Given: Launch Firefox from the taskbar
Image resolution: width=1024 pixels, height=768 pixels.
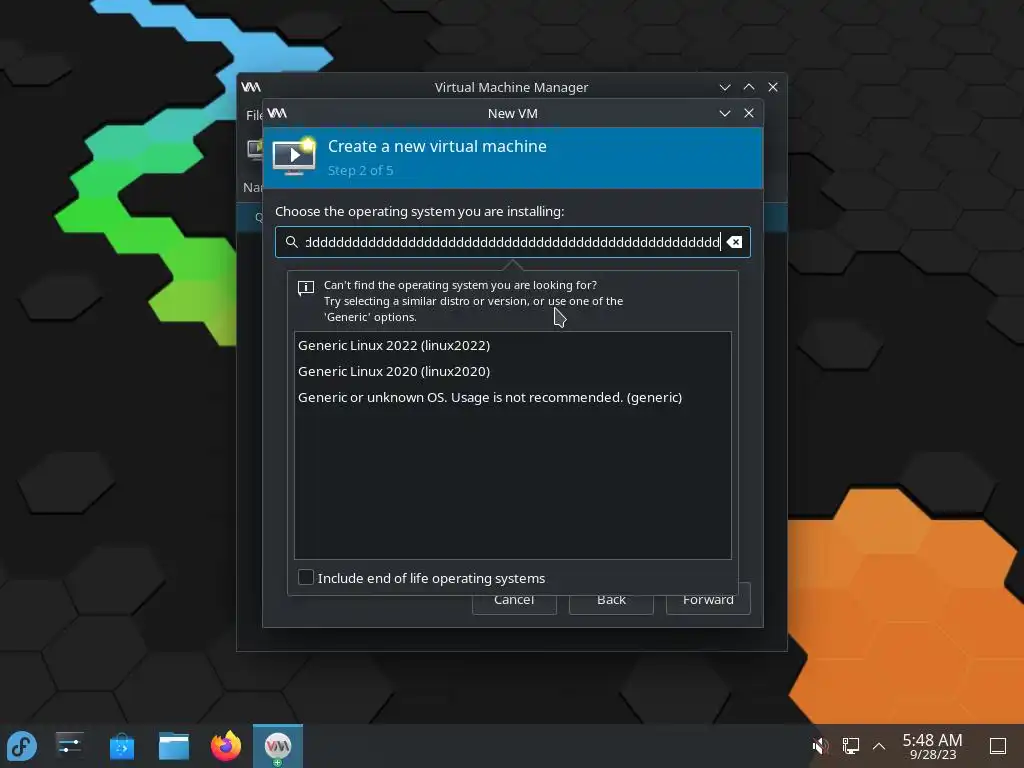Looking at the screenshot, I should coord(226,746).
